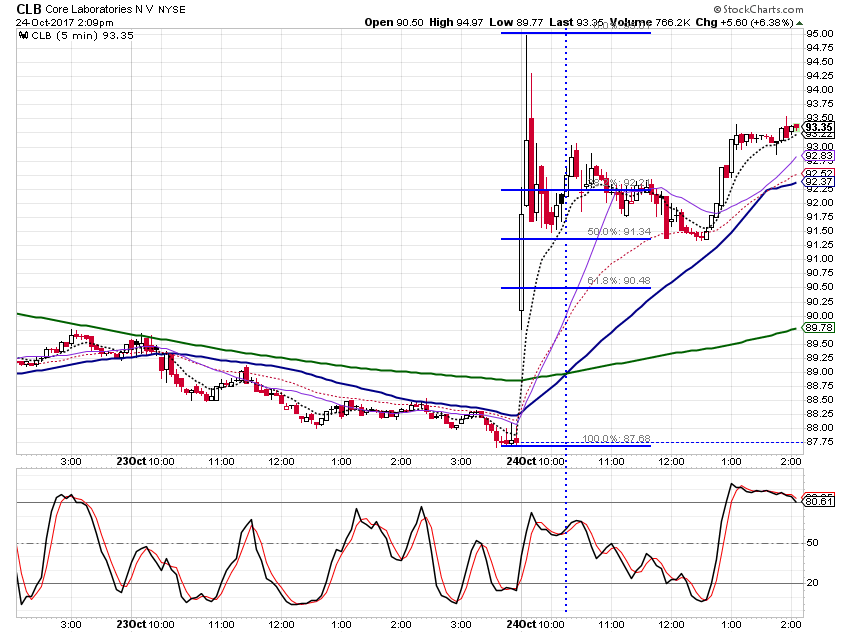850x633 pixels.
Task: Click the 90.00 price axis label
Action: [x=820, y=315]
